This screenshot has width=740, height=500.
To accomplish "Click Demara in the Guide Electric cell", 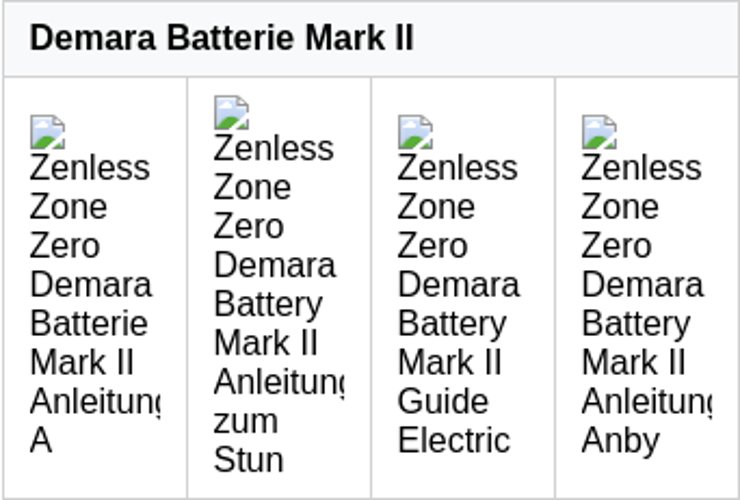I will [x=458, y=284].
